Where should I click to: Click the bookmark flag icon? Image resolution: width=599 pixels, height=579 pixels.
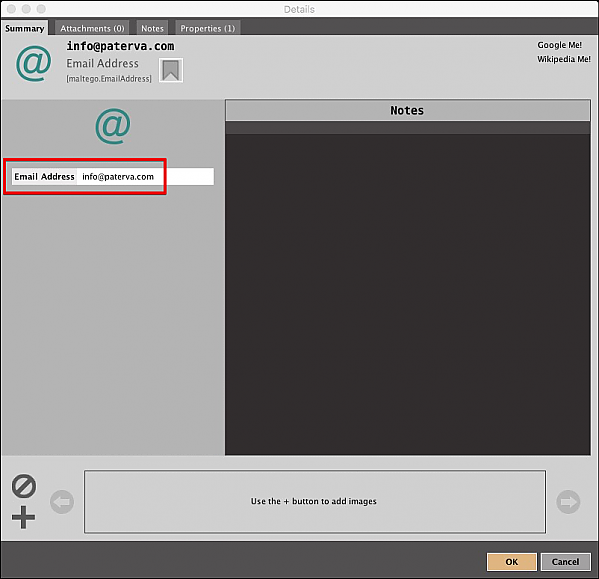(171, 70)
